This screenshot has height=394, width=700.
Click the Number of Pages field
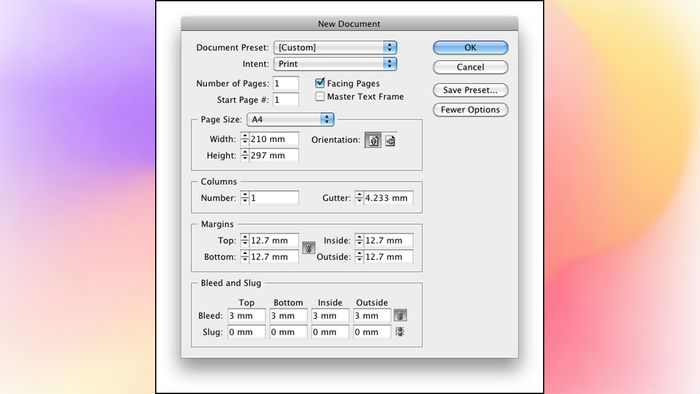[286, 83]
